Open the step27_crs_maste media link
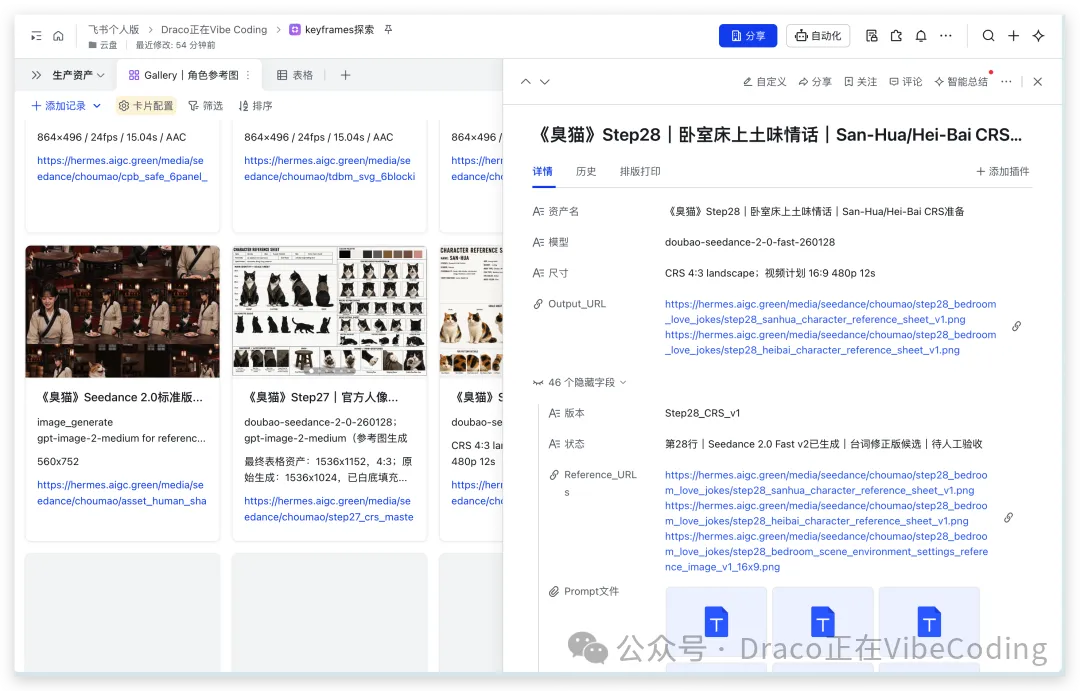The image size is (1080, 691). click(329, 508)
